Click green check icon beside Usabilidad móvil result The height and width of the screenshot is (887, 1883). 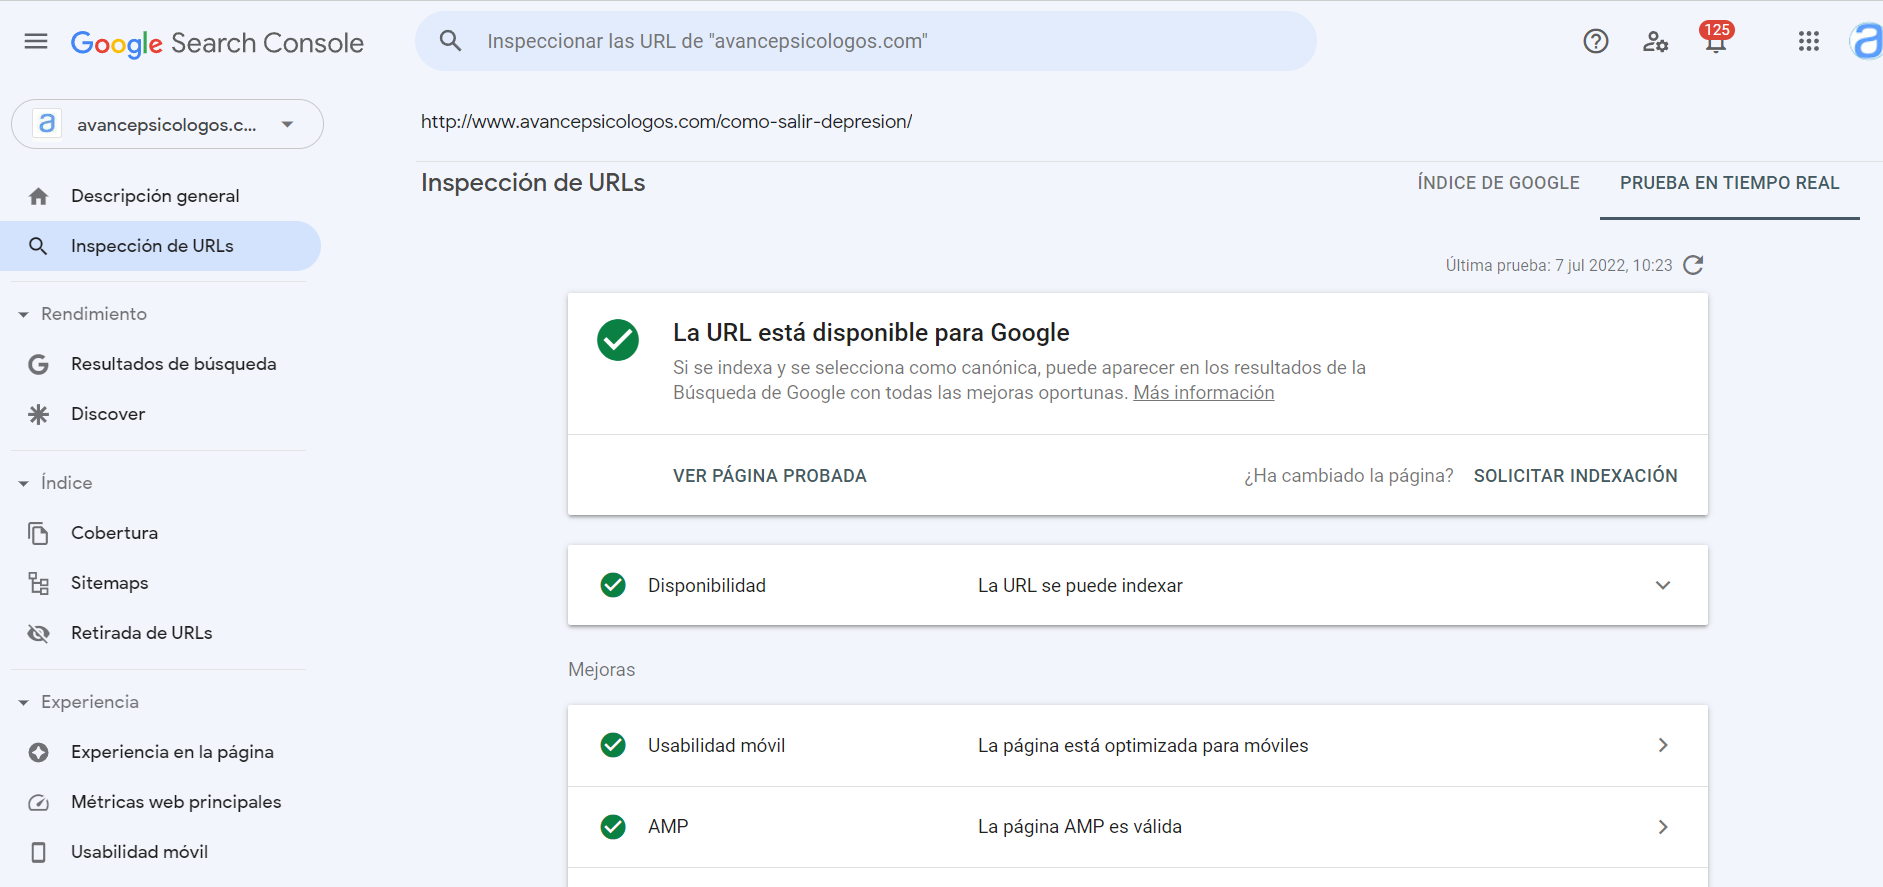(x=613, y=745)
